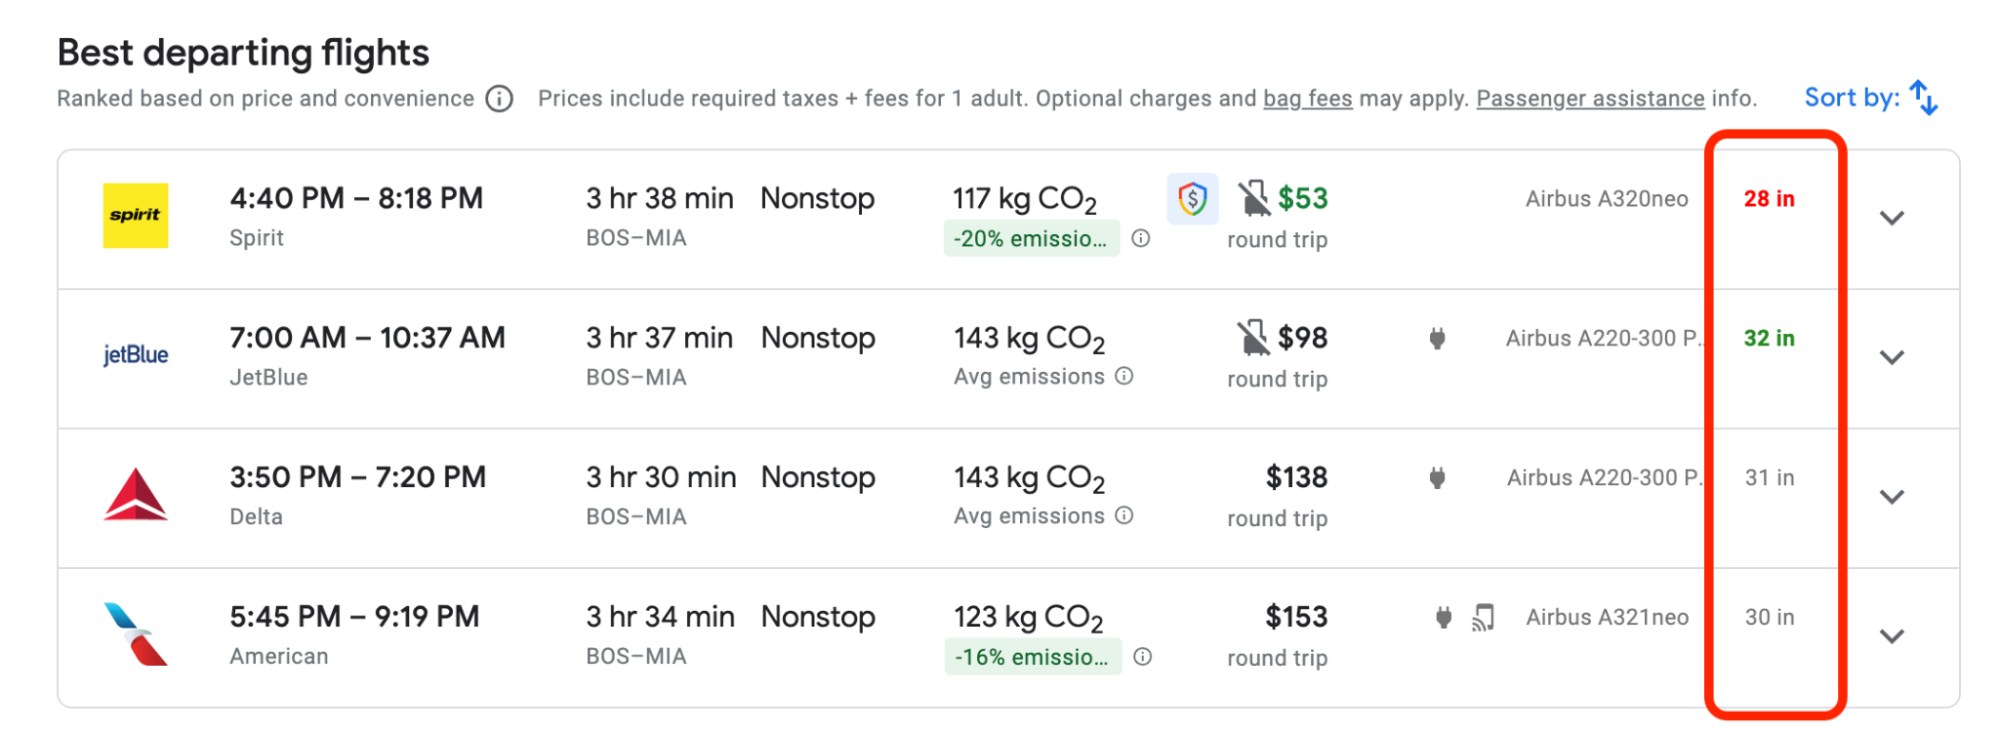Viewport: 1999px width, 740px height.
Task: Open the Sort by menu
Action: [x=1870, y=98]
